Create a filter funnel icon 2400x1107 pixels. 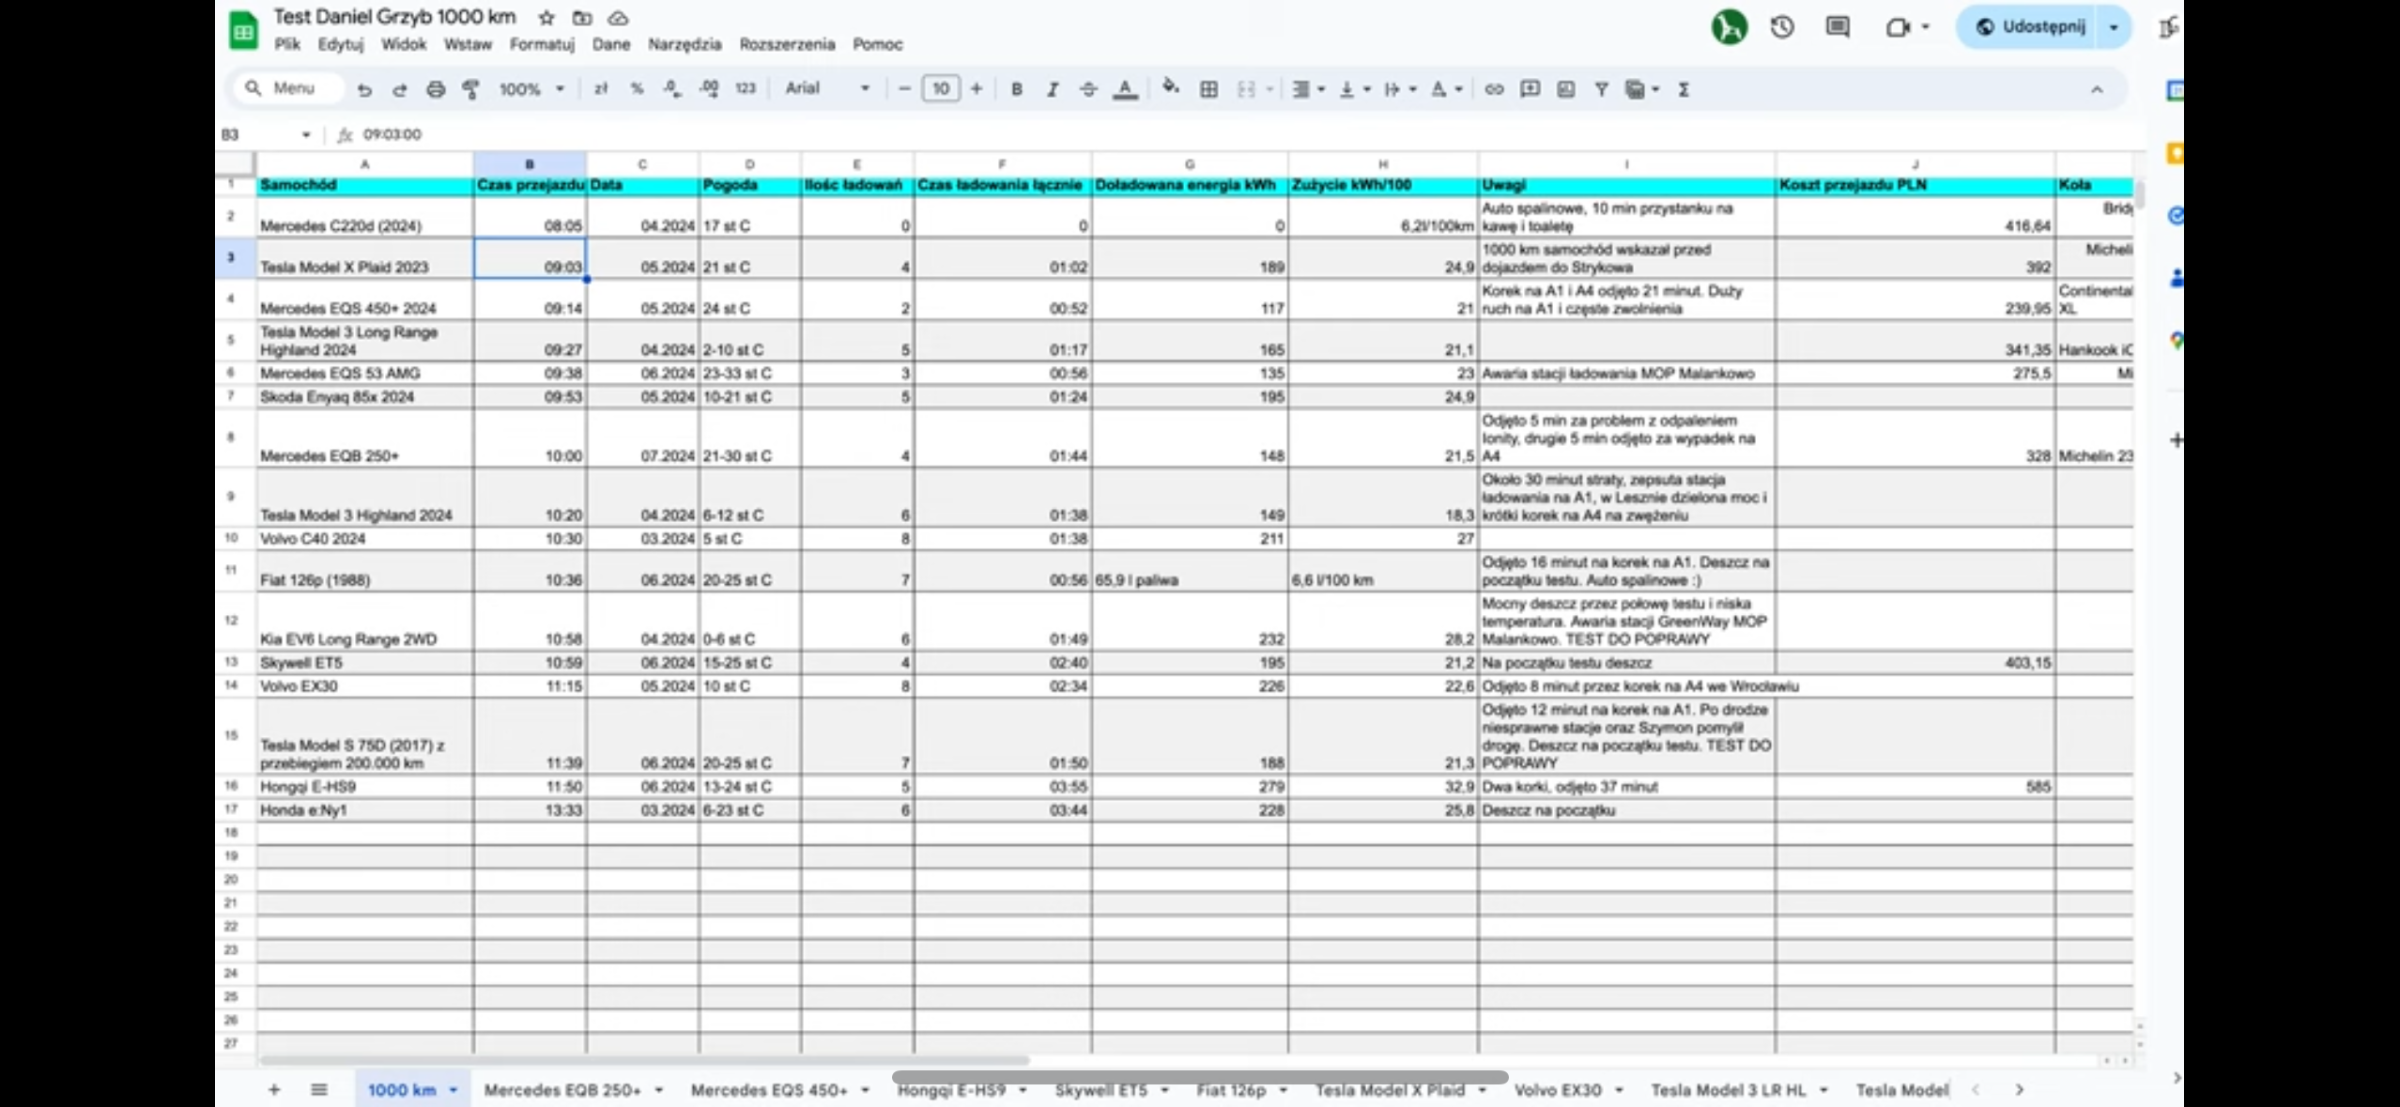click(x=1601, y=89)
